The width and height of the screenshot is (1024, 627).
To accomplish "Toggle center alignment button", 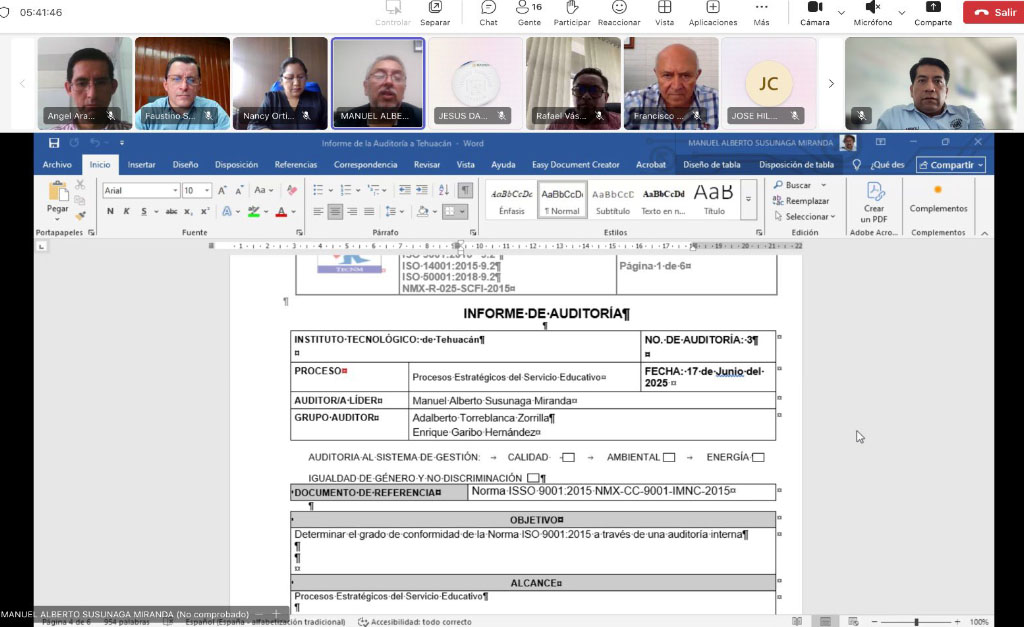I will coord(335,211).
